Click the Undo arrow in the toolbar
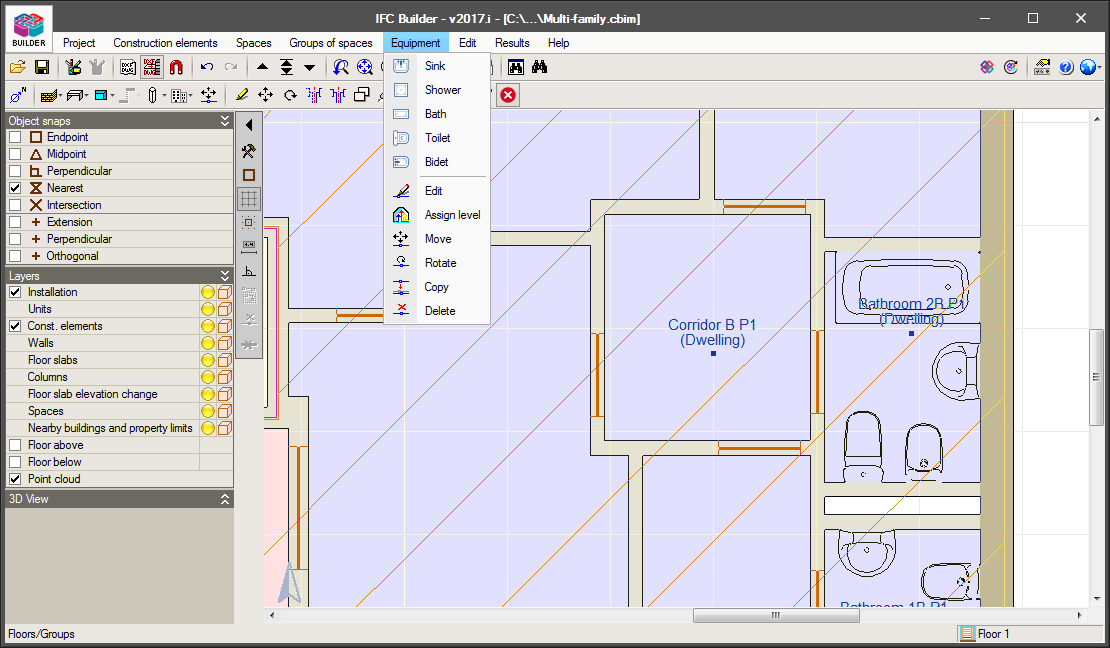 207,67
